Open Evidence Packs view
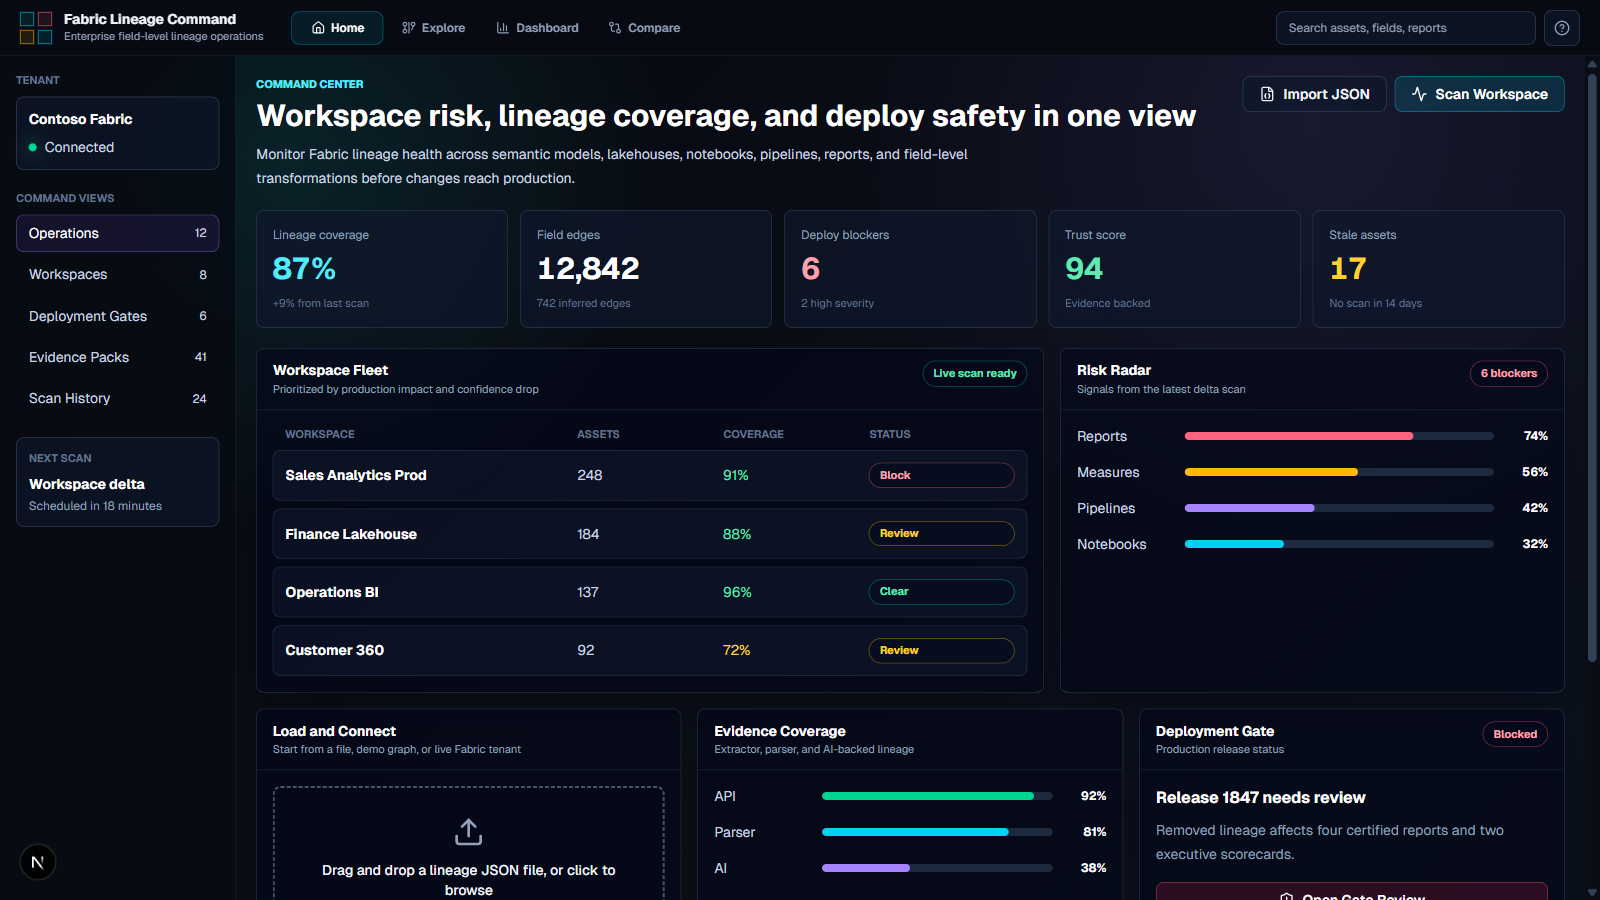 coord(117,357)
